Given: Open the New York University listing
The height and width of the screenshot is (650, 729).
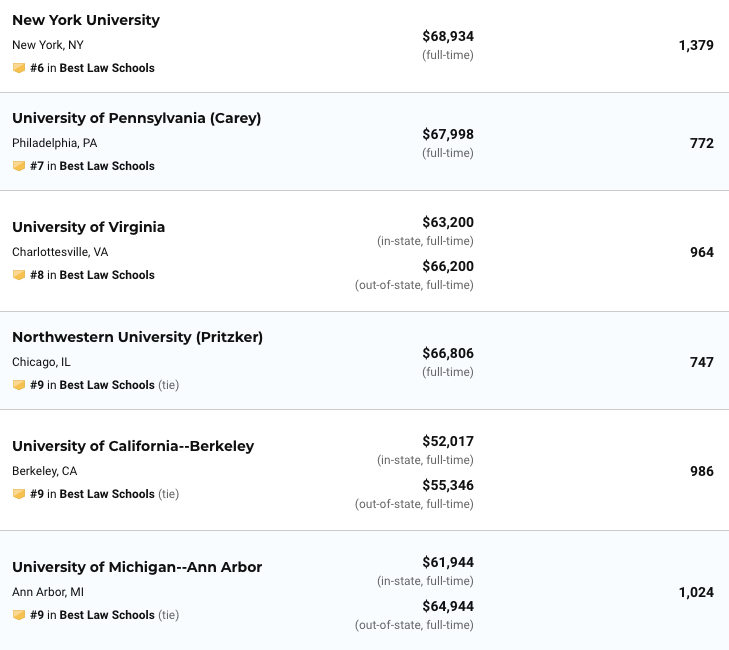Looking at the screenshot, I should tap(85, 20).
